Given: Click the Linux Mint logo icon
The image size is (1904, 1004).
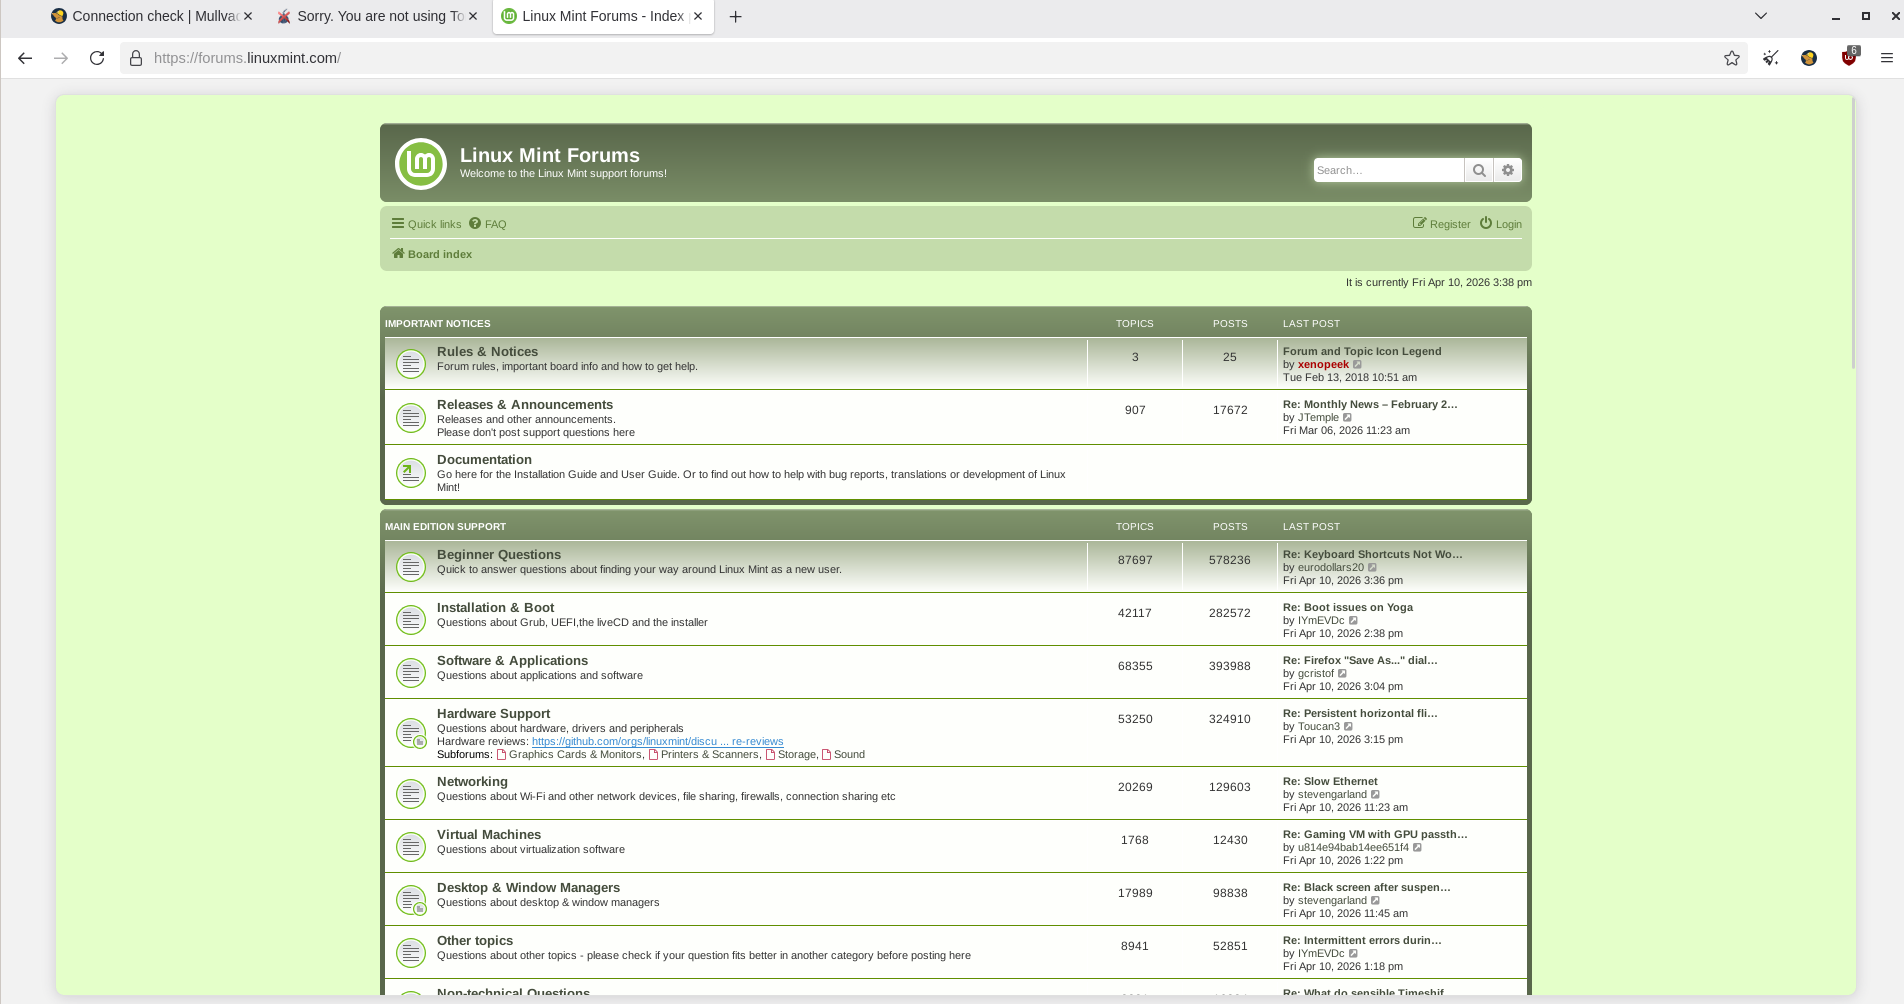Looking at the screenshot, I should 421,164.
